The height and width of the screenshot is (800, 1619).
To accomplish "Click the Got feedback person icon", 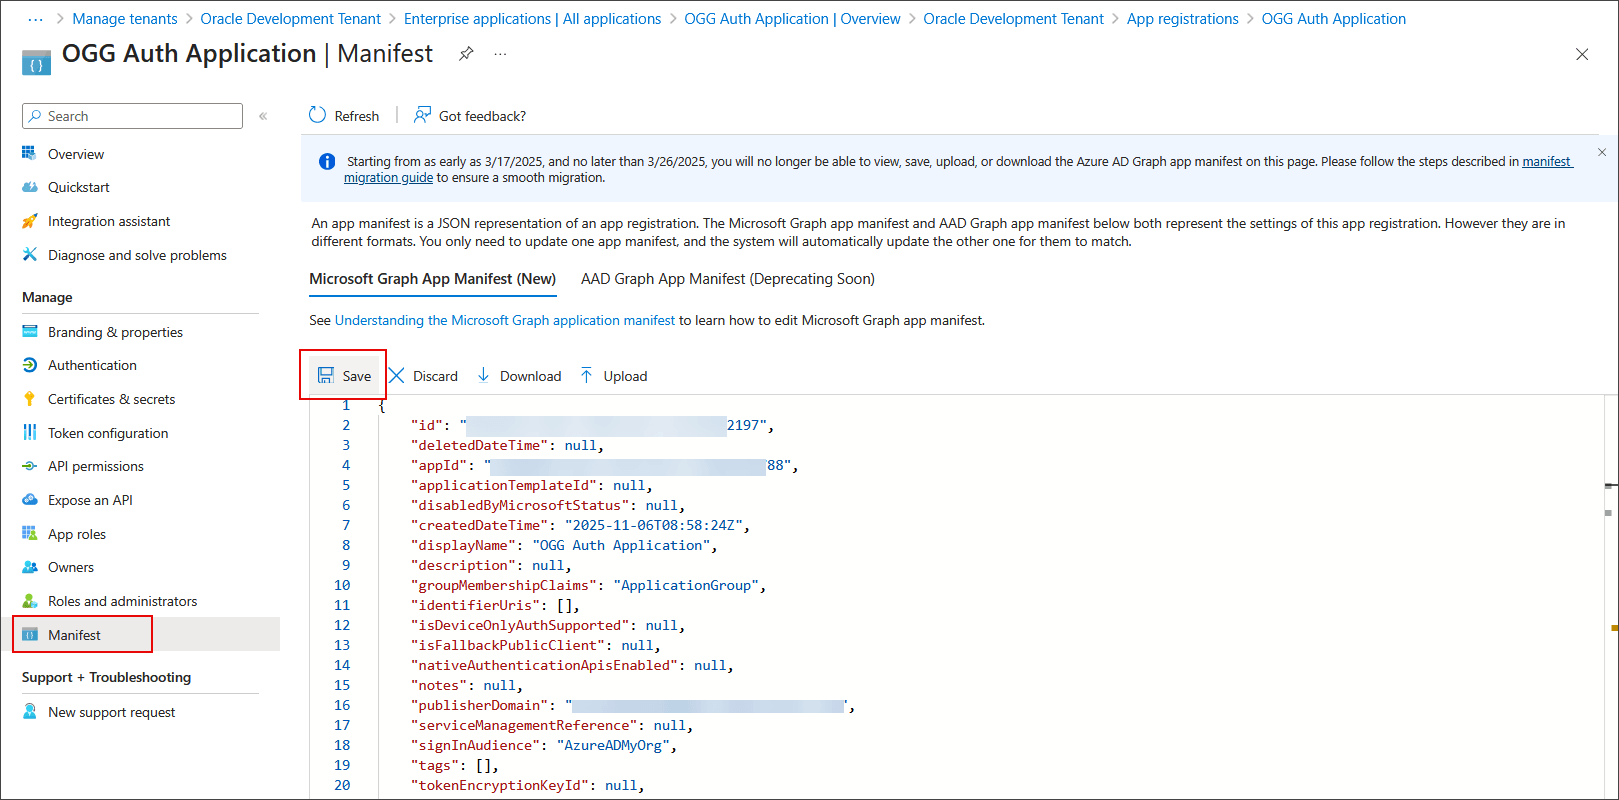I will click(x=422, y=115).
